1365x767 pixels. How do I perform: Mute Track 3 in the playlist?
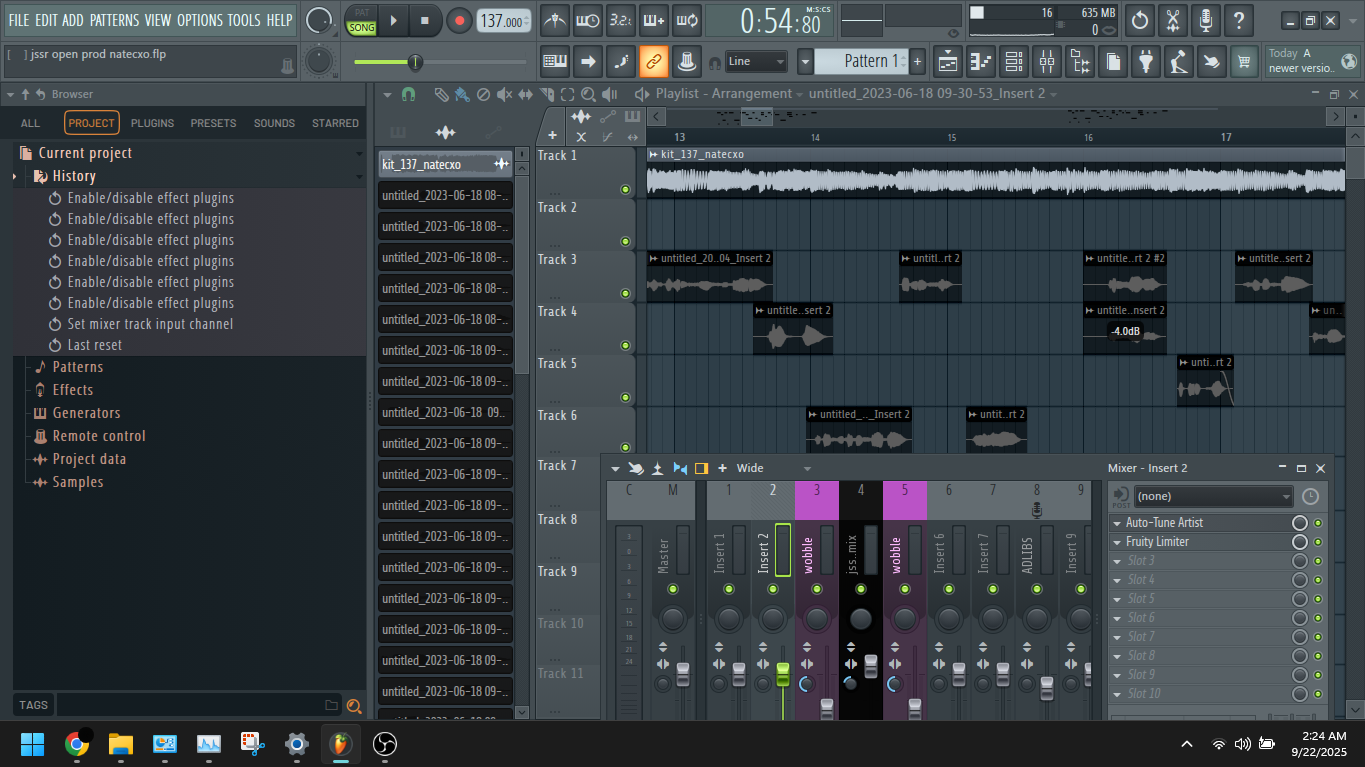pyautogui.click(x=625, y=293)
